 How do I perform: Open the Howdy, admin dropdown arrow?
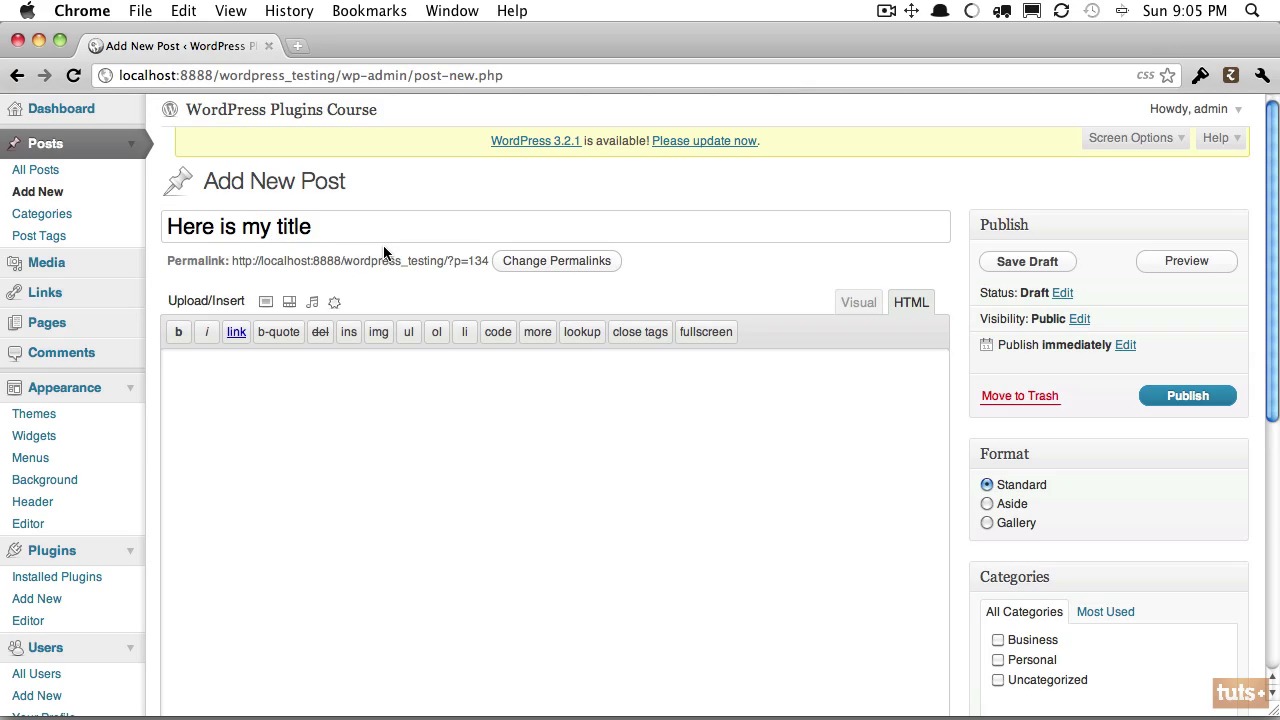(1238, 110)
